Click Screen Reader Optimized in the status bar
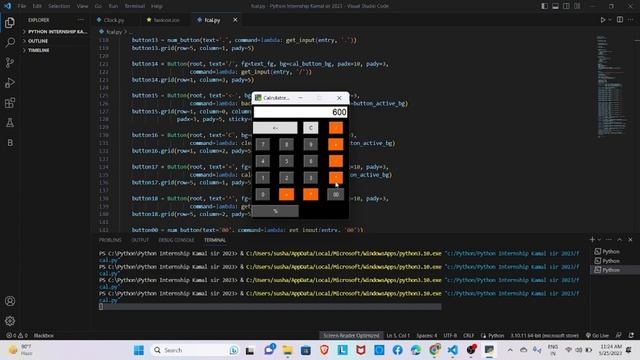640x360 pixels. click(x=351, y=336)
